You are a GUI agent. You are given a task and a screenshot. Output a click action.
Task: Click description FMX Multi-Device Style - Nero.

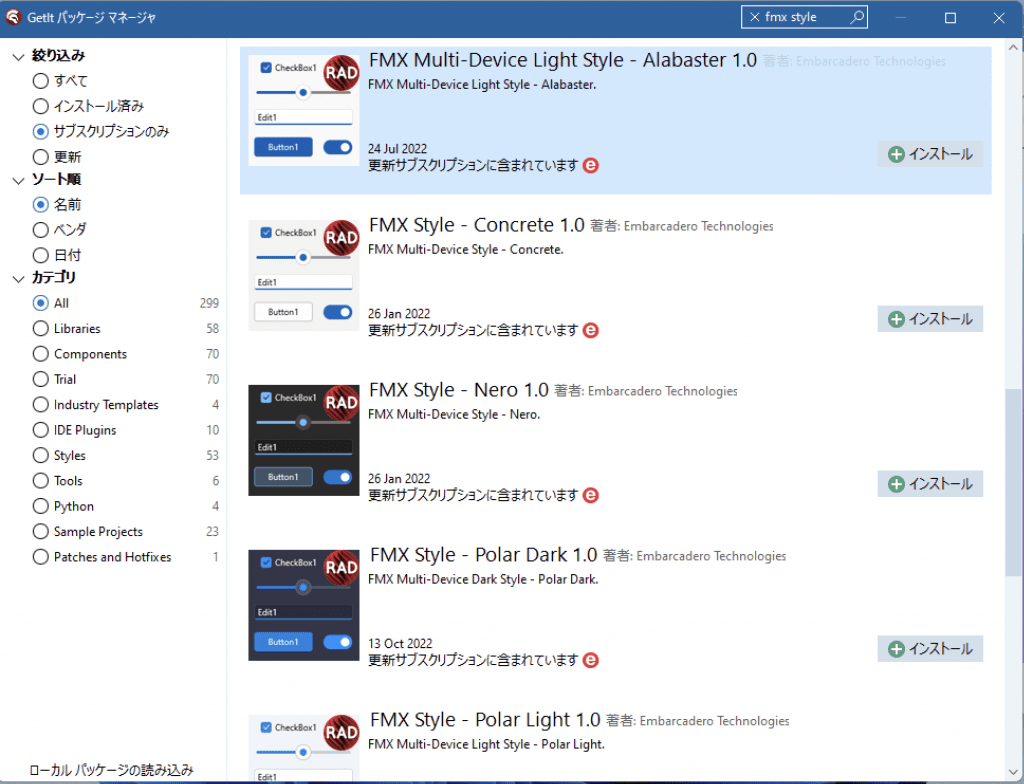point(454,414)
